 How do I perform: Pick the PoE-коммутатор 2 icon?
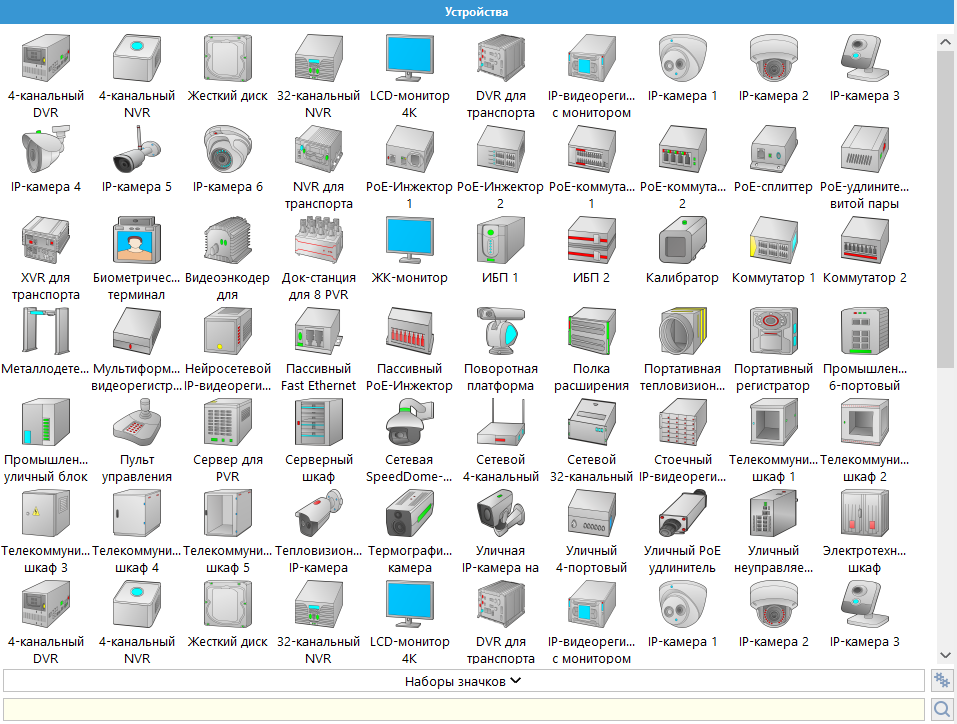[682, 150]
